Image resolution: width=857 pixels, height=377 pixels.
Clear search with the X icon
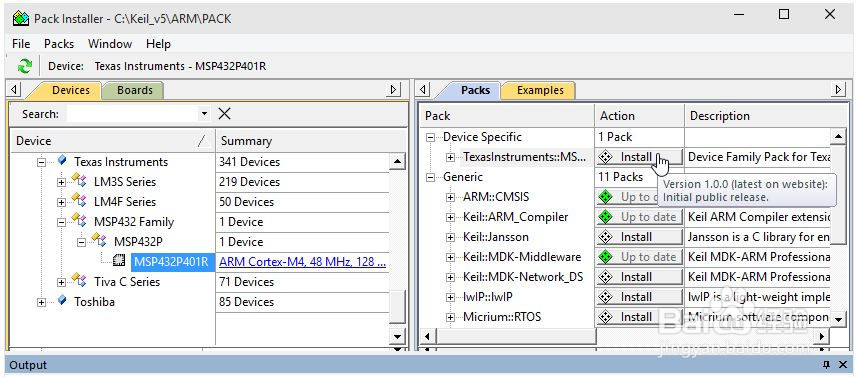coord(224,114)
